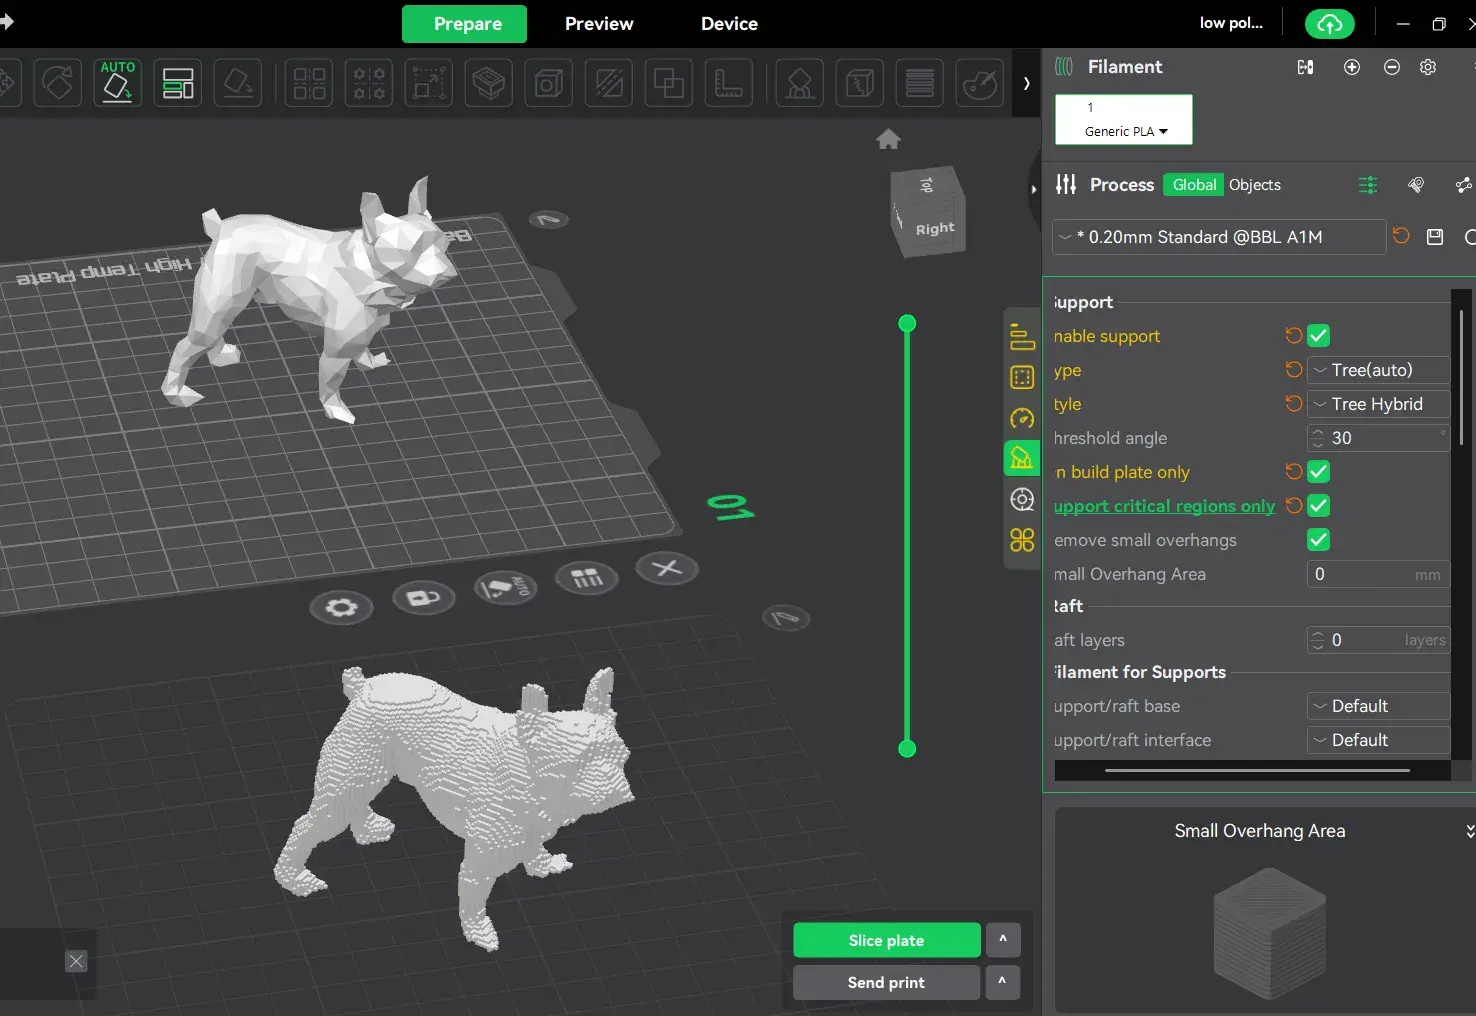Open the Support settings side tab icon
The image size is (1476, 1016).
[x=1021, y=458]
